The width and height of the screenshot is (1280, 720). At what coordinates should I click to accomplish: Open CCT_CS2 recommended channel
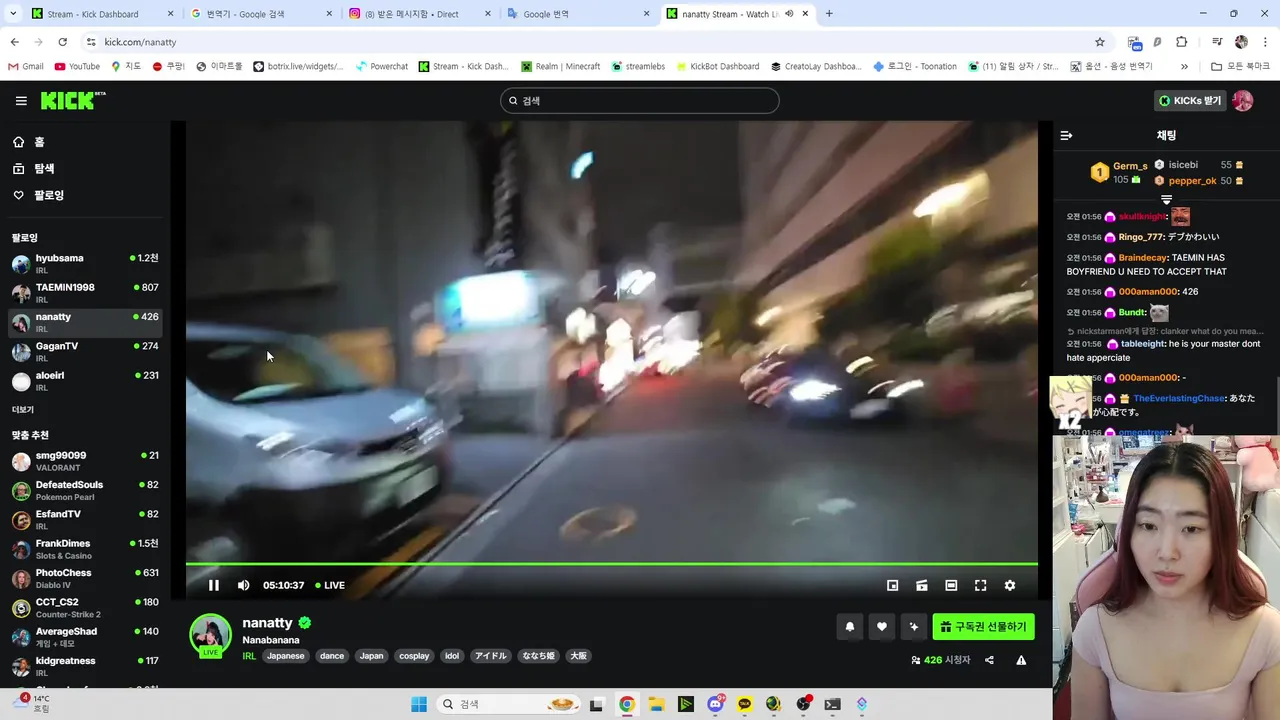click(86, 608)
